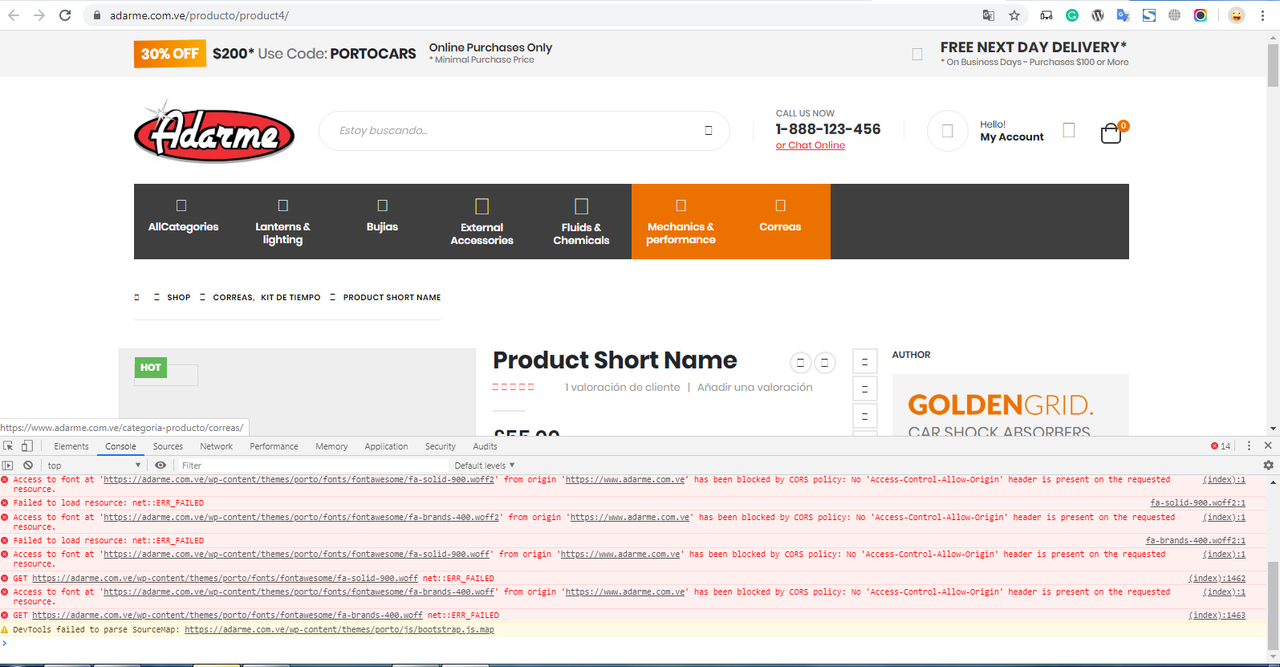This screenshot has width=1280, height=667.
Task: Open the blue S extension icon
Action: tap(1149, 15)
